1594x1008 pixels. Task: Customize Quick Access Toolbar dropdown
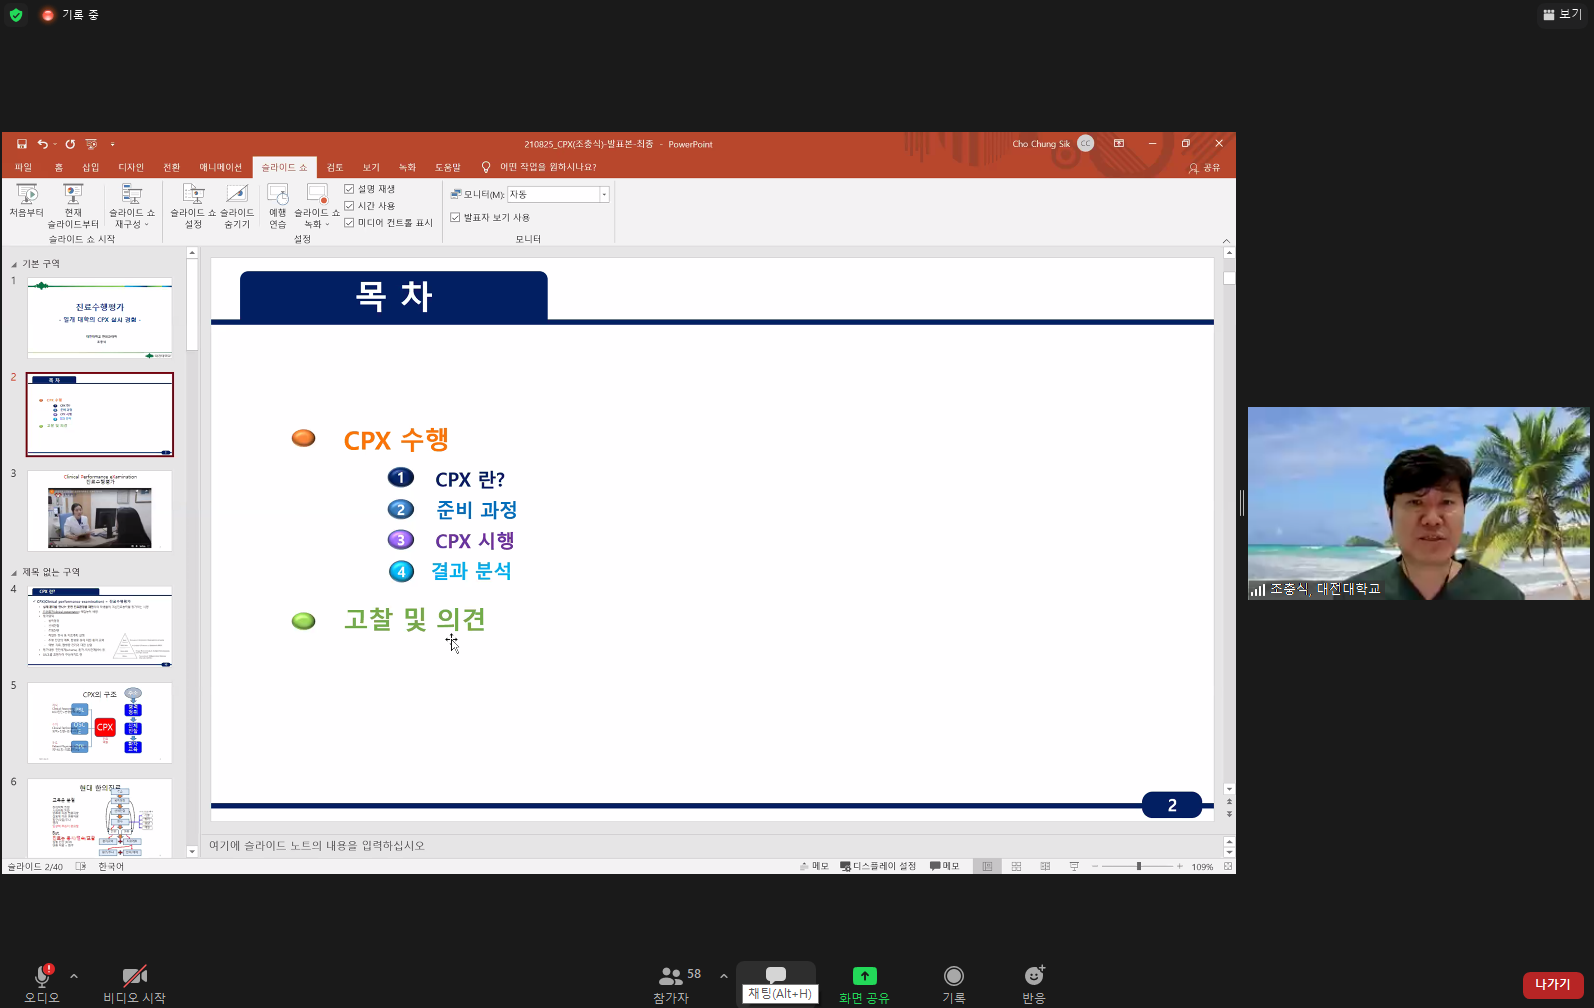point(112,144)
